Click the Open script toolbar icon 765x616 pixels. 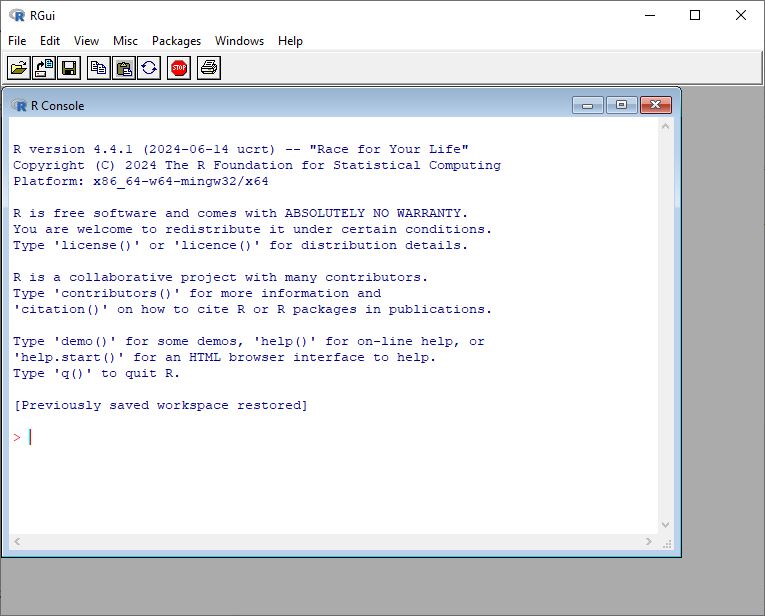[19, 68]
